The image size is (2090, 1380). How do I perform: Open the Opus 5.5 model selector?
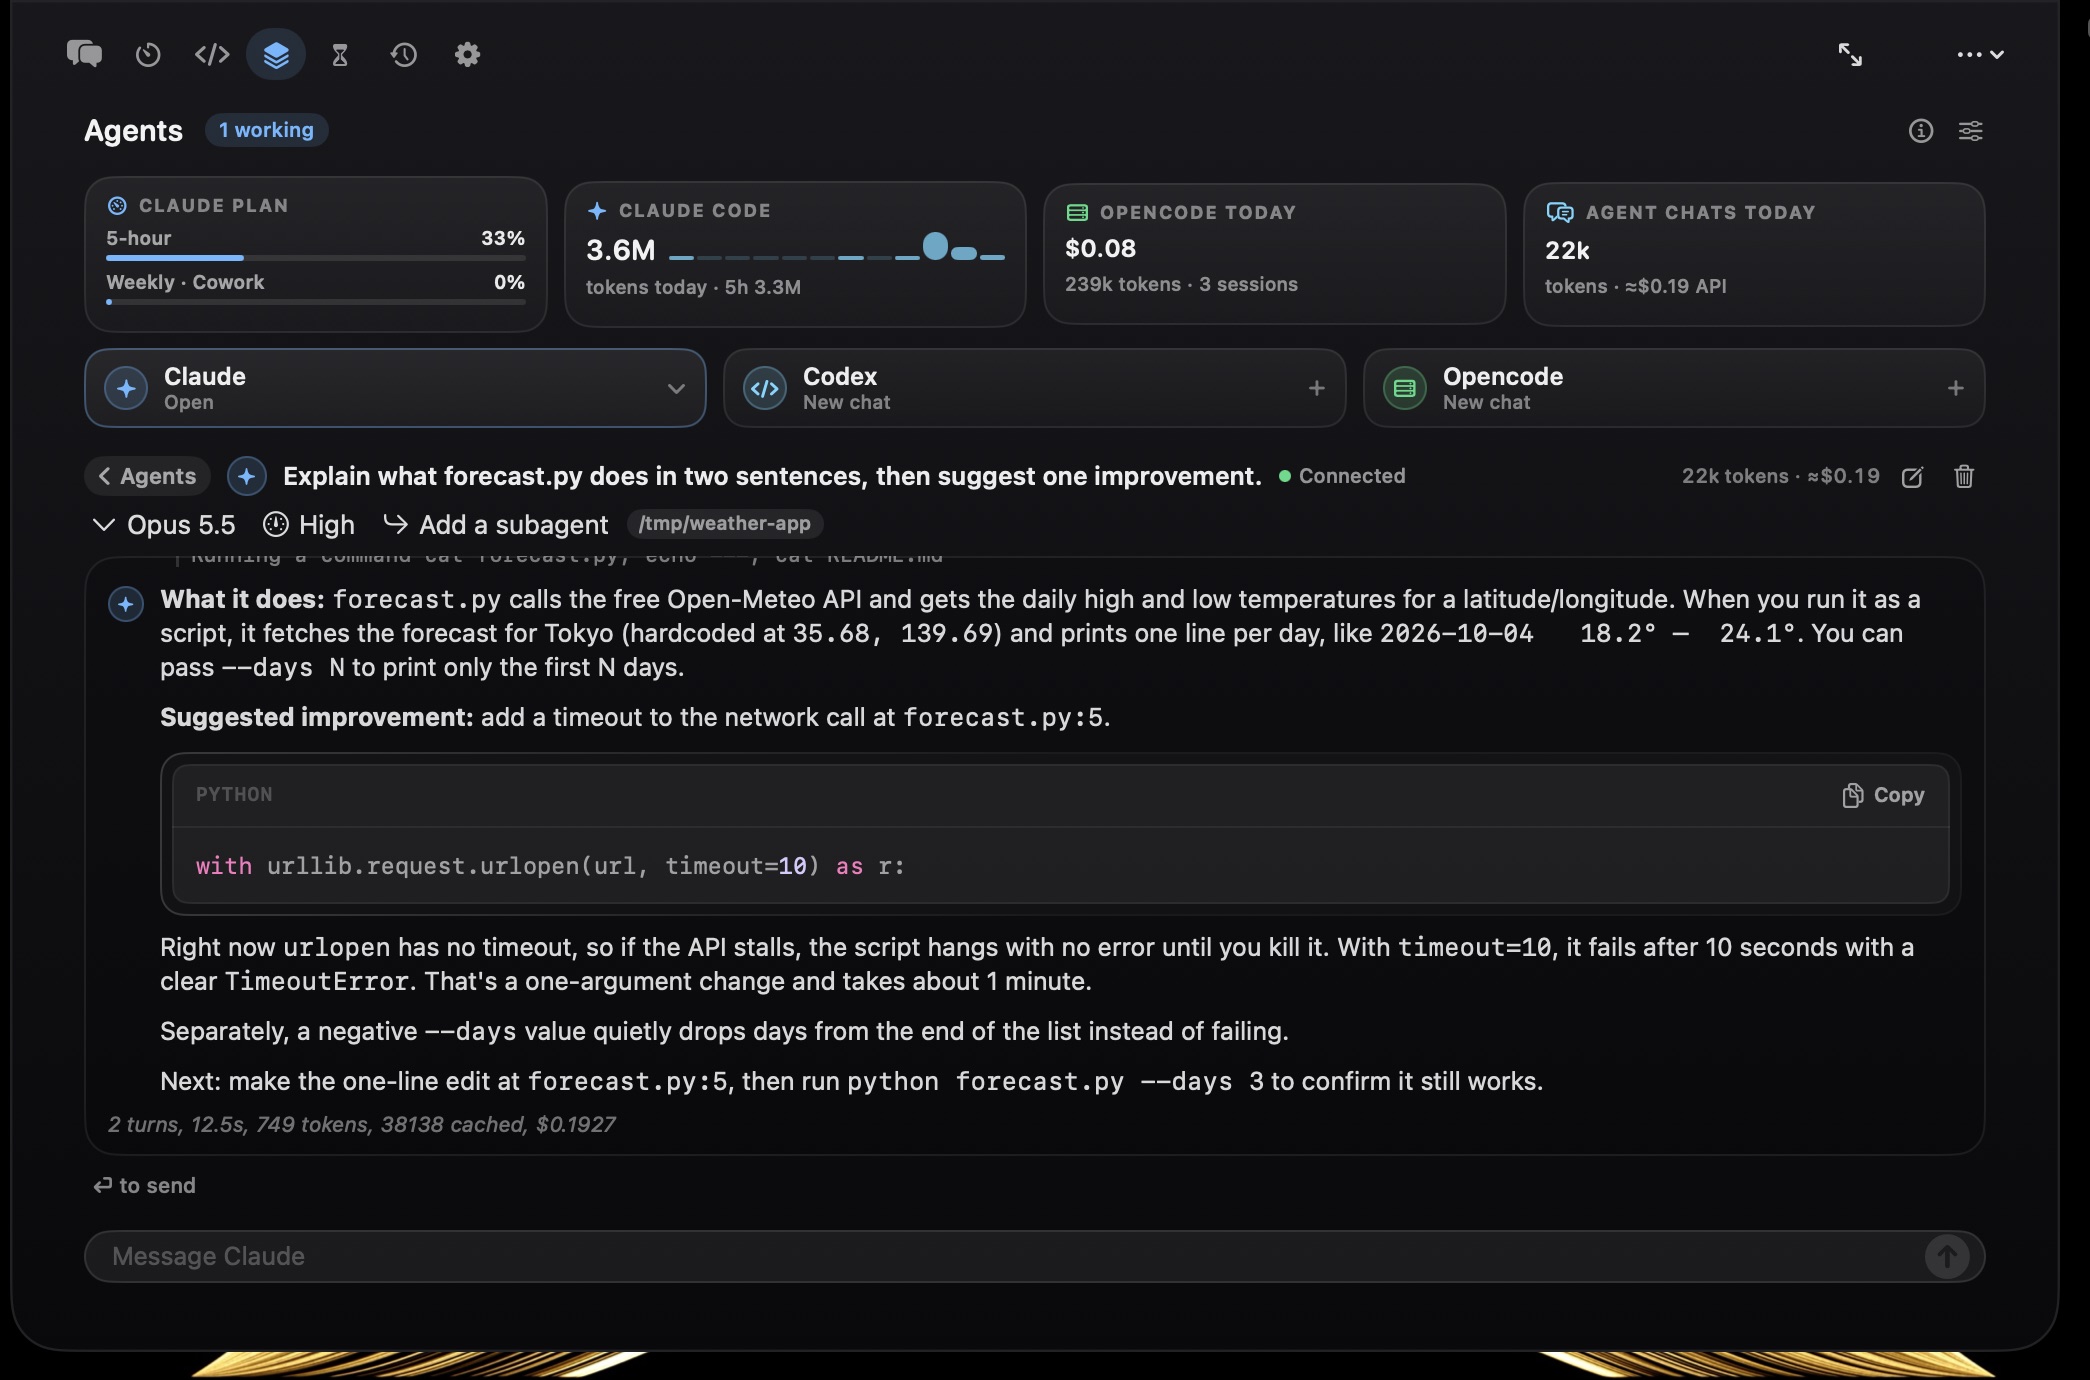(165, 525)
